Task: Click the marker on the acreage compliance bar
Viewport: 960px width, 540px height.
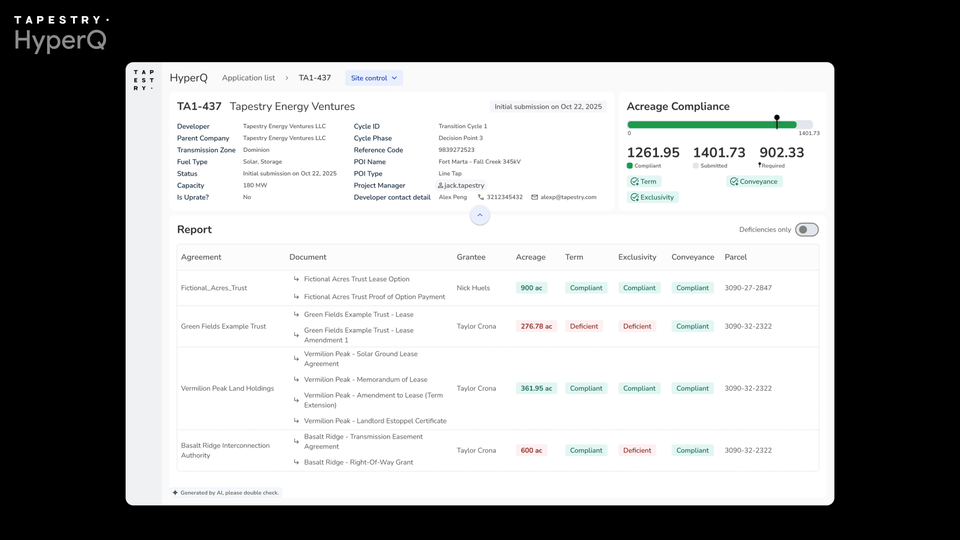Action: click(777, 122)
